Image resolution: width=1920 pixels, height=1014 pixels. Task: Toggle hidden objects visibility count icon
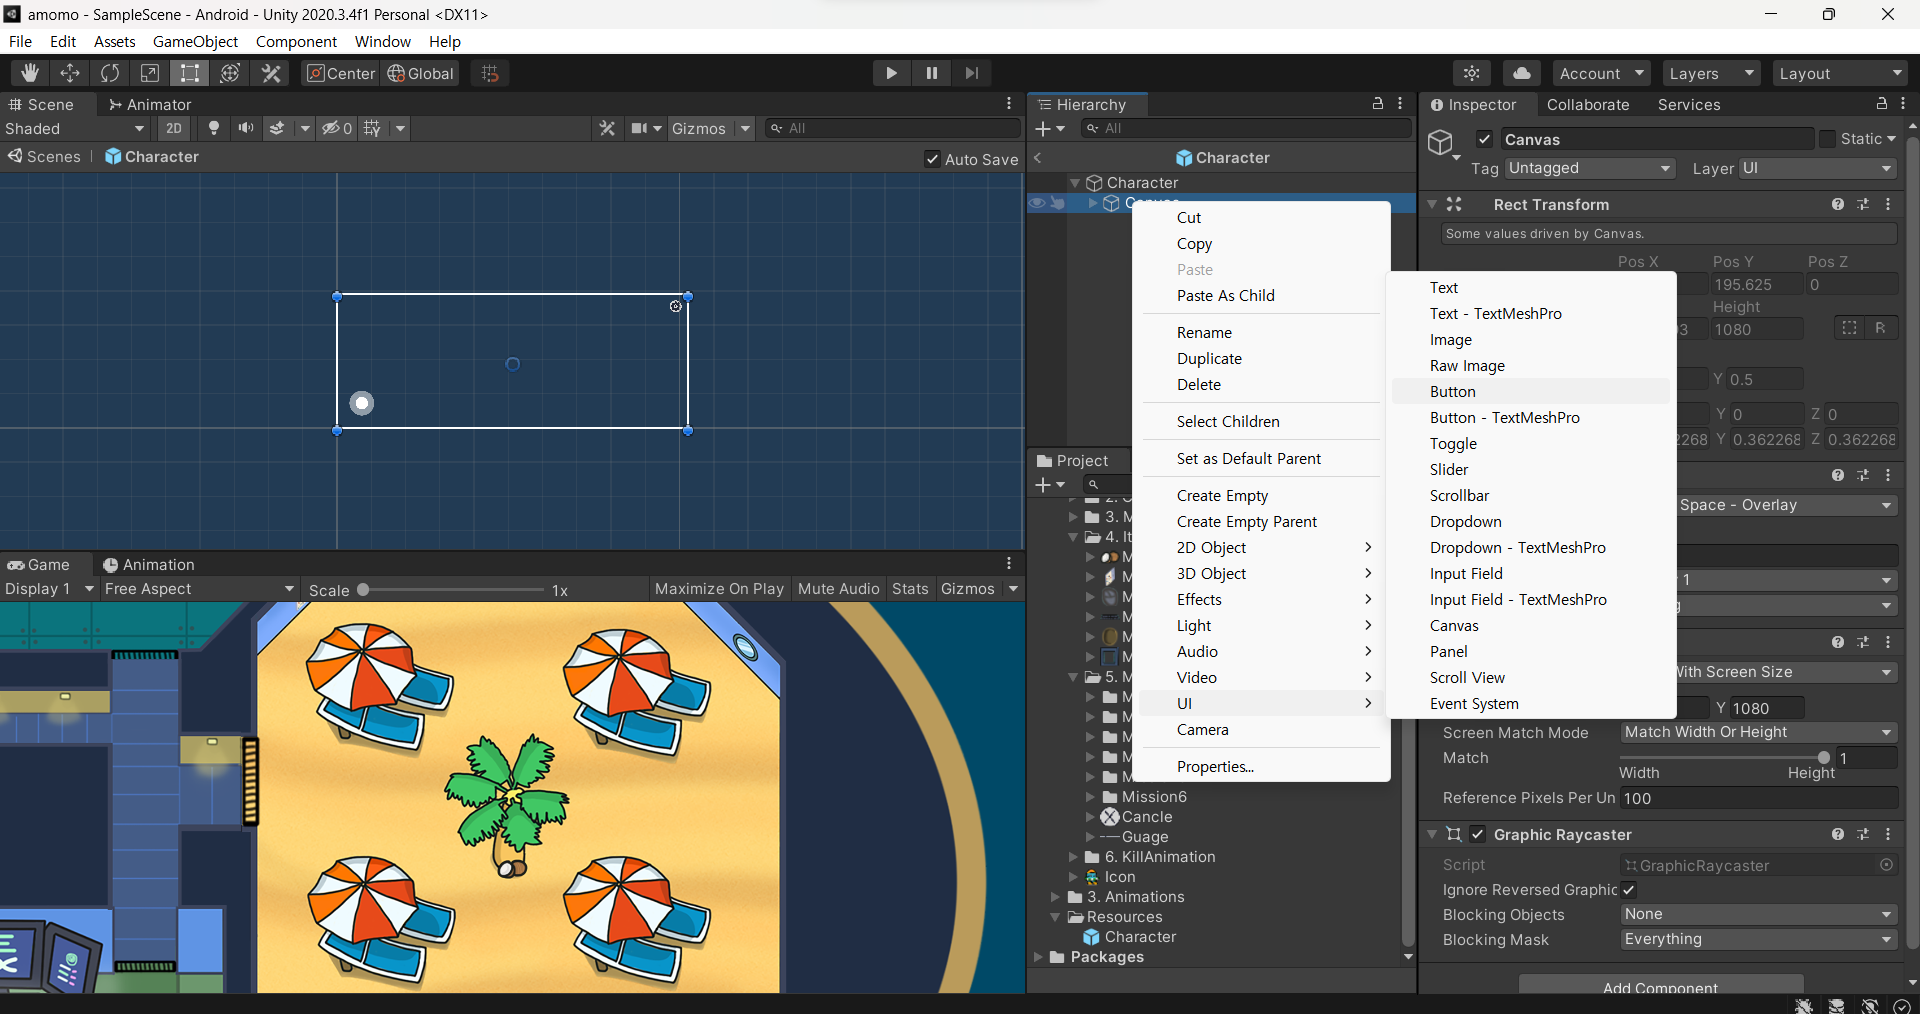[x=337, y=128]
